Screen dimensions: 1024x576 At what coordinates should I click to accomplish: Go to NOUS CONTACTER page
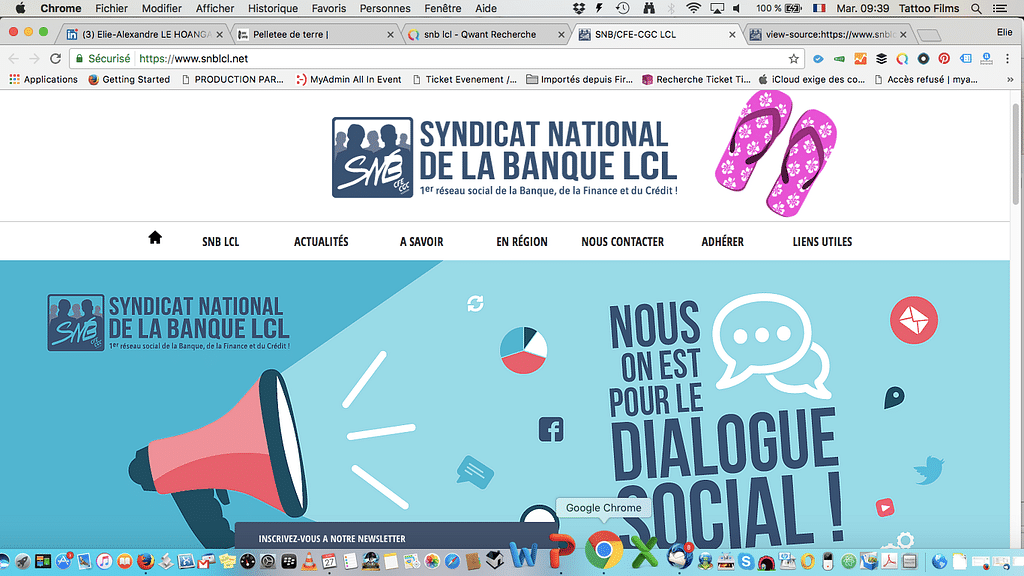[x=622, y=242]
